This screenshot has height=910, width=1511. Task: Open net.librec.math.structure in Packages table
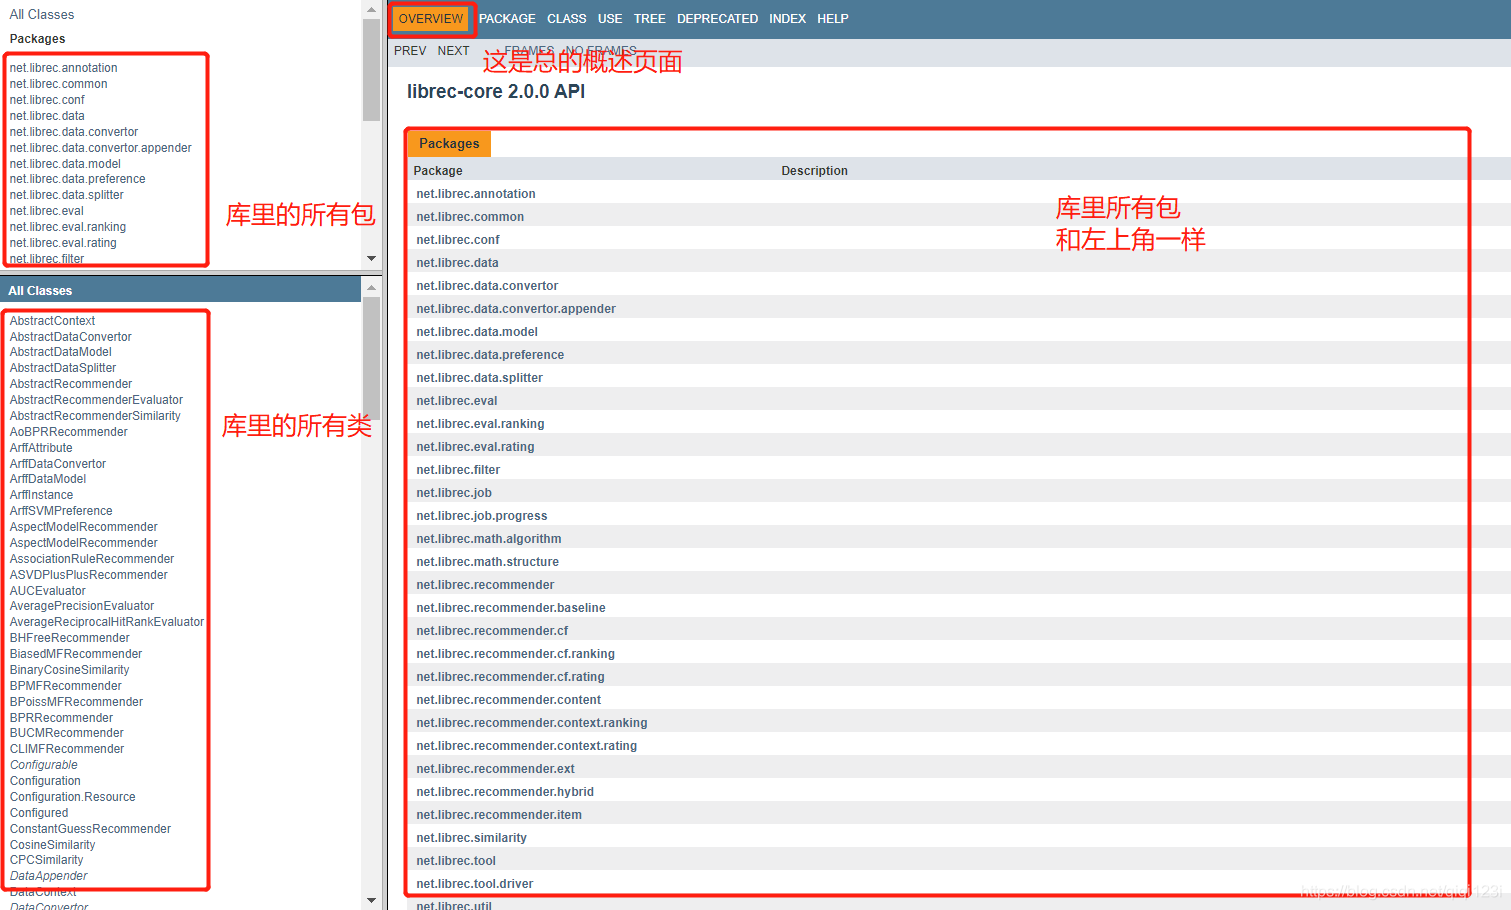tap(488, 562)
